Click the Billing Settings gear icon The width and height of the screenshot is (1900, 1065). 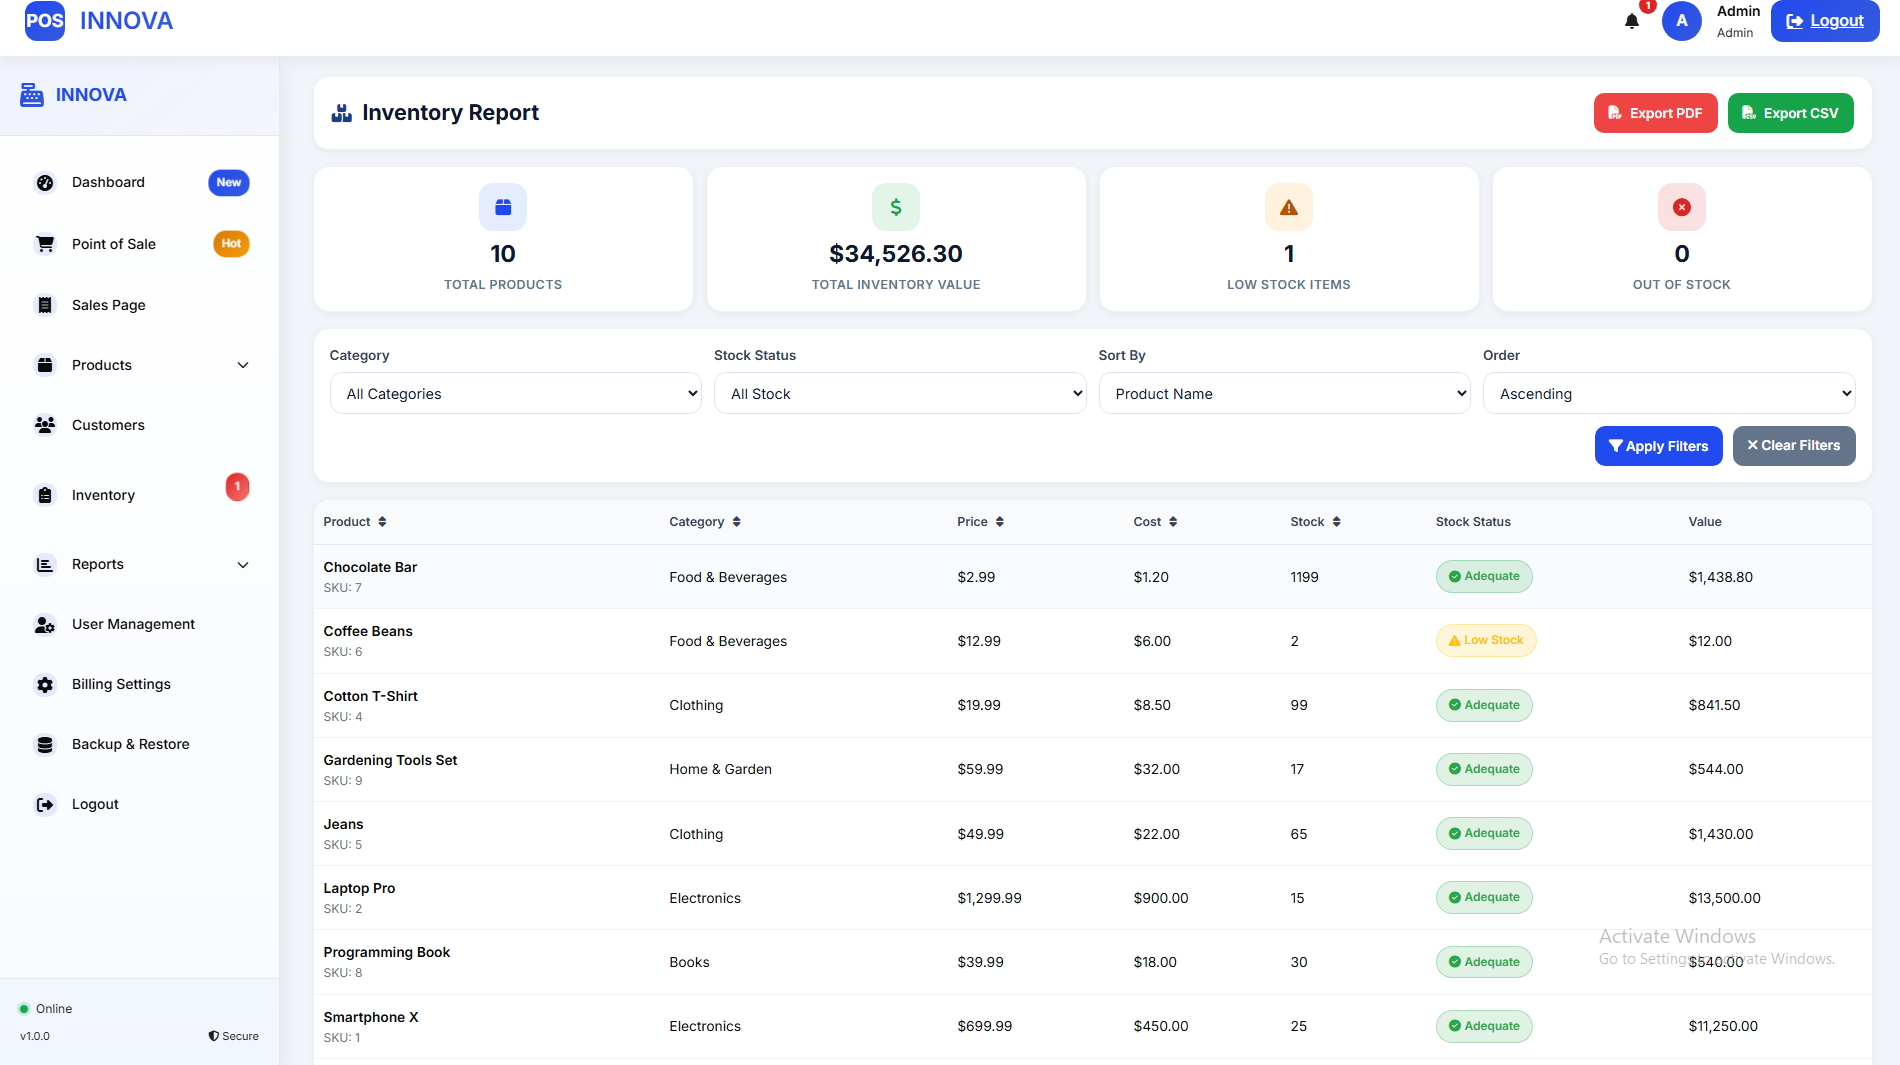(x=45, y=685)
